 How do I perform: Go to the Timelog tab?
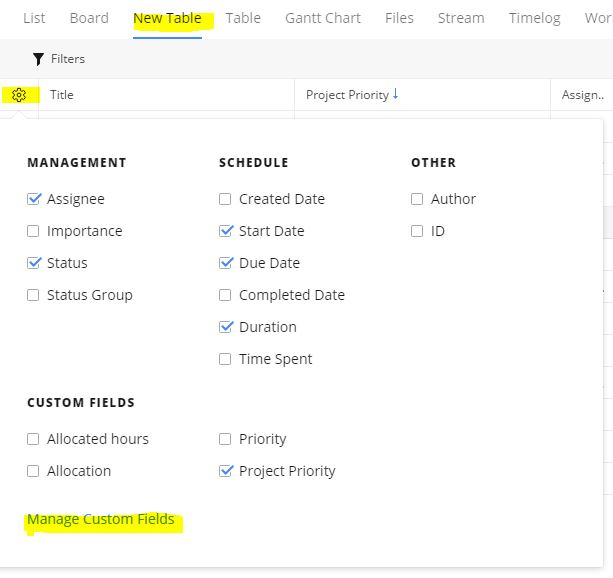[534, 18]
